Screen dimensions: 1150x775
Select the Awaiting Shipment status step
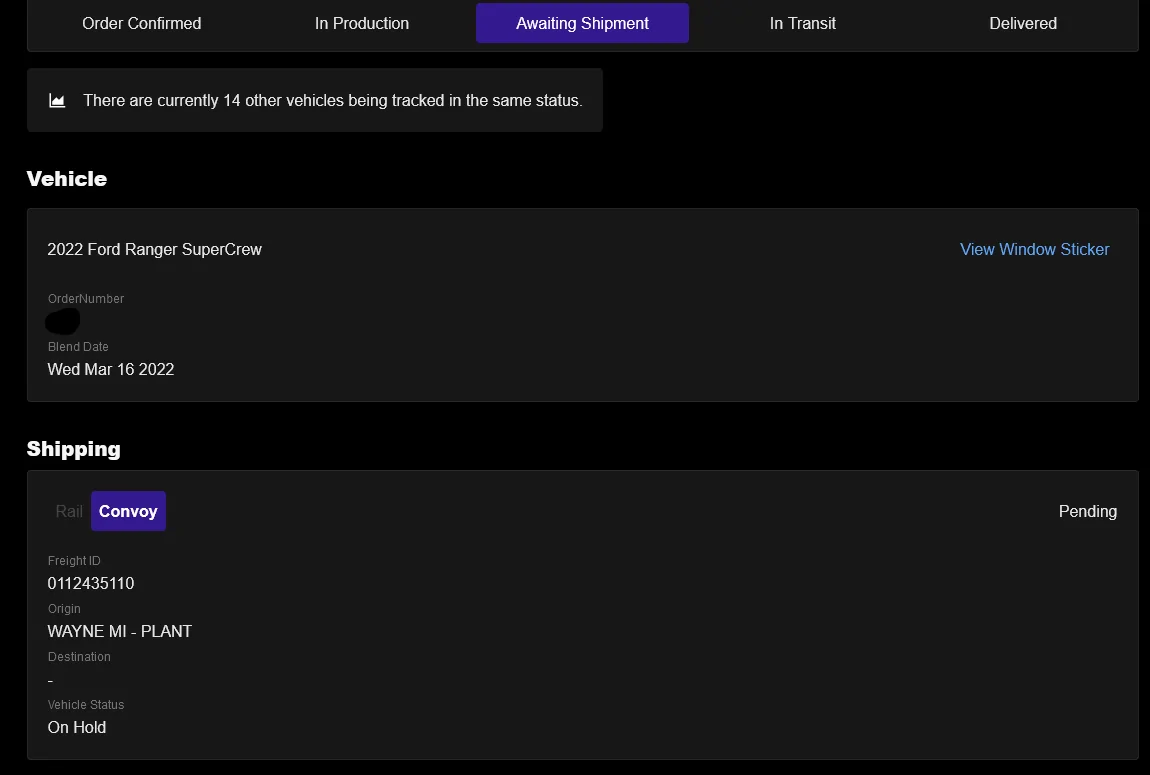(582, 23)
